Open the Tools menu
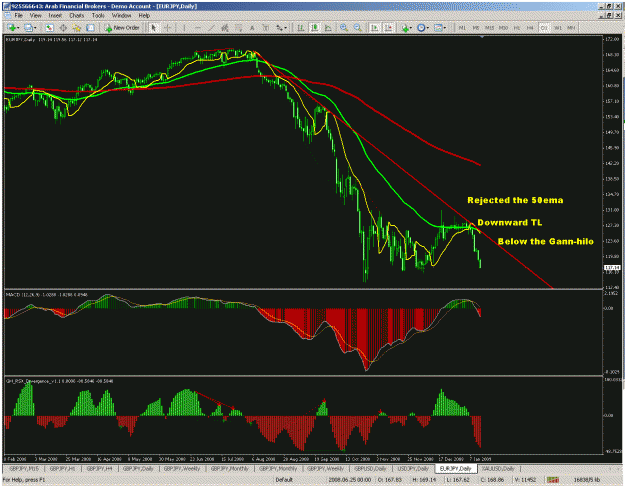This screenshot has height=486, width=625. pos(98,16)
